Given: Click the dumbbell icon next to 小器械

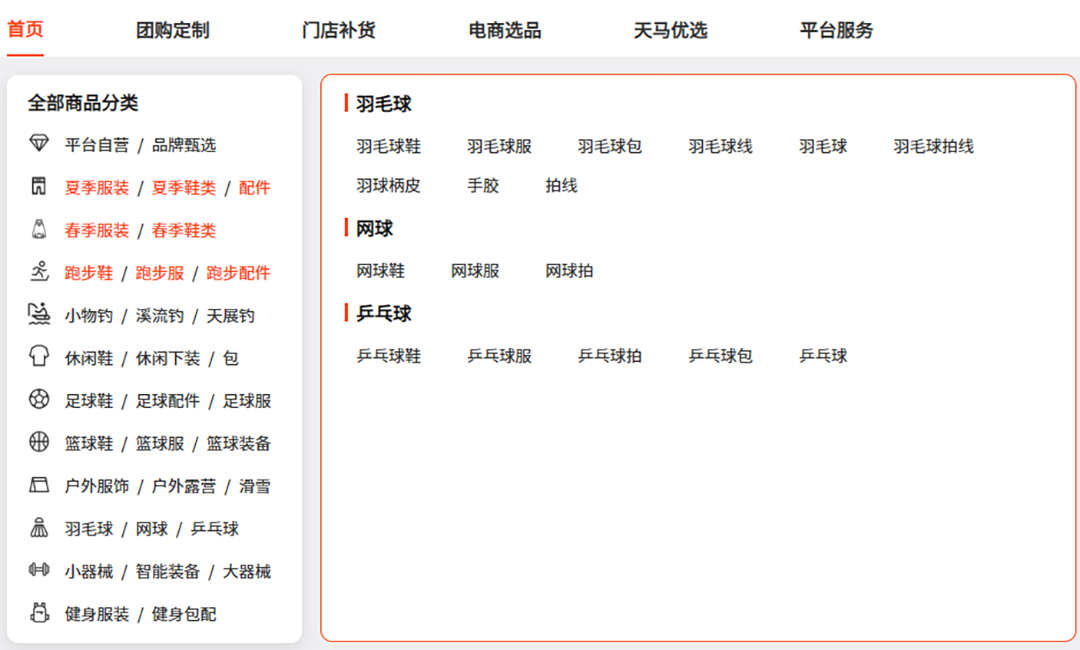Looking at the screenshot, I should (39, 571).
